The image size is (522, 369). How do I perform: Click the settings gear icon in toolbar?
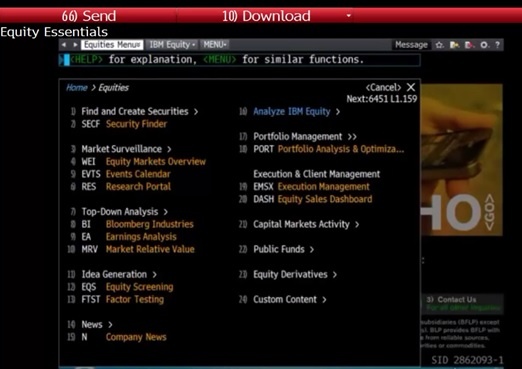coord(484,45)
